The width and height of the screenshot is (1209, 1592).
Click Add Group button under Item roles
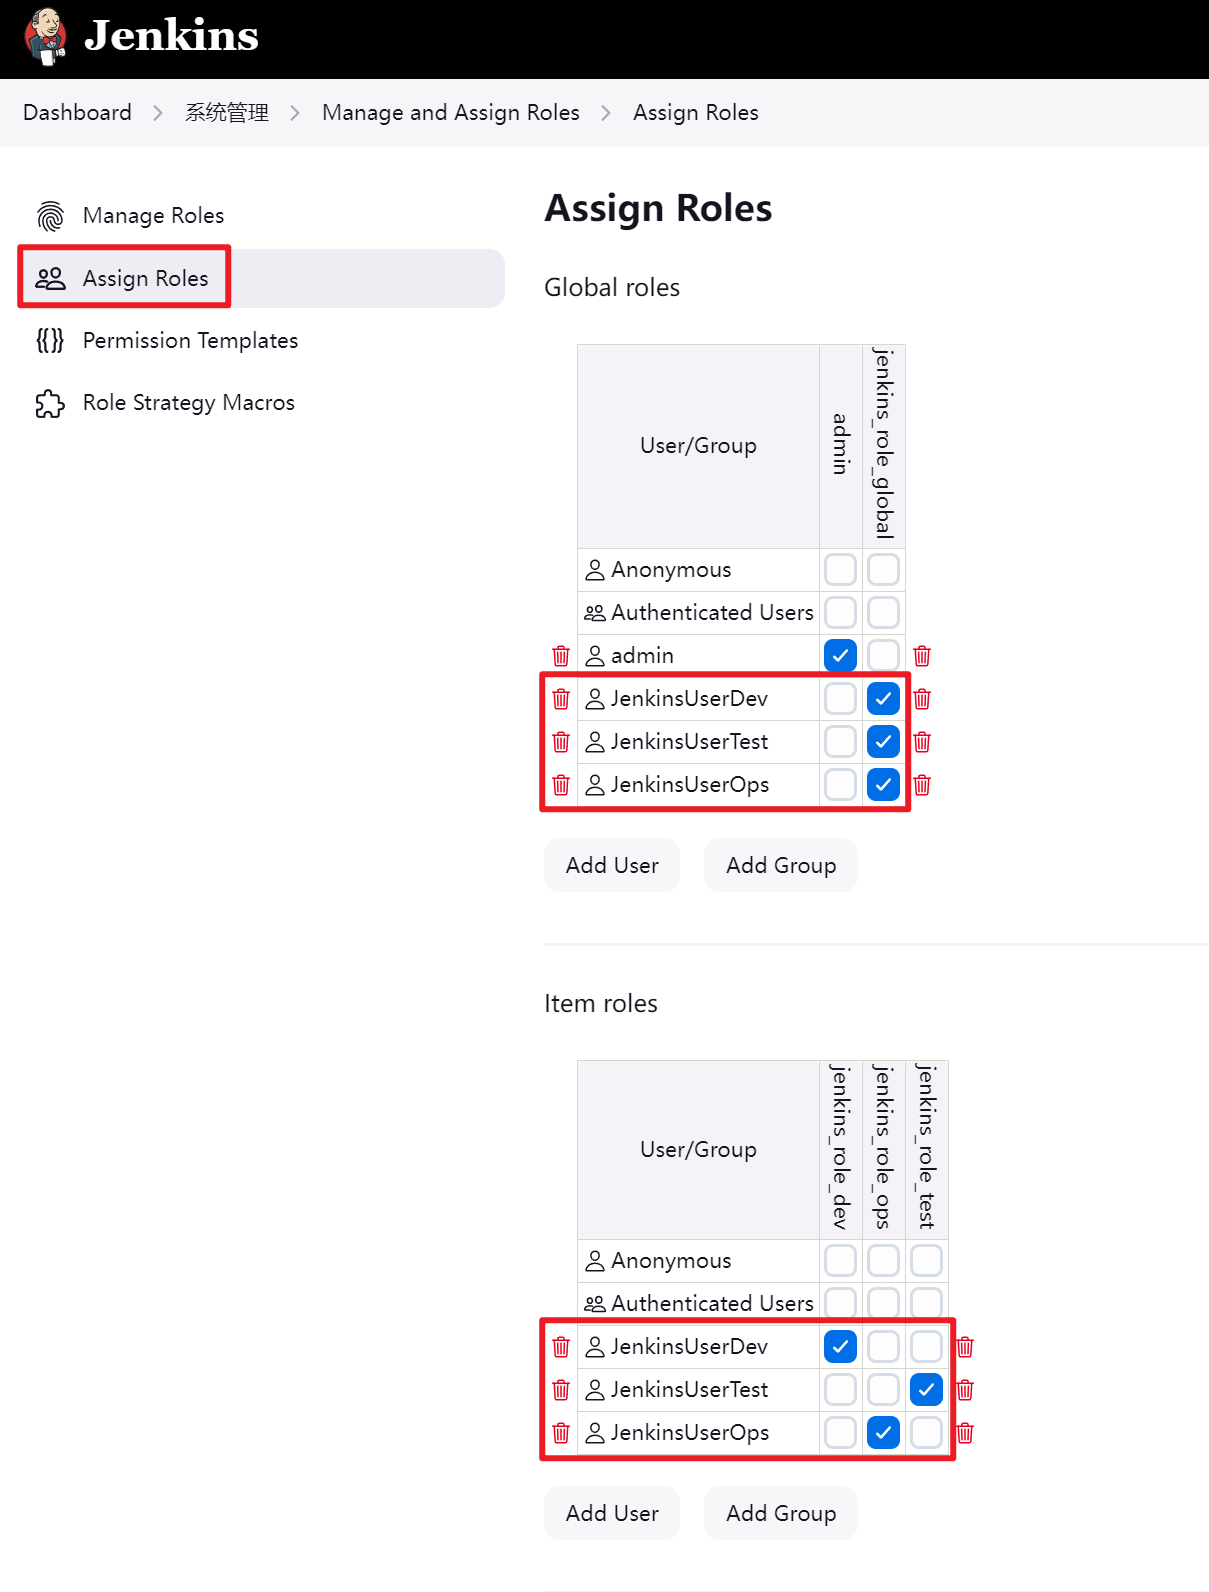tap(781, 1513)
